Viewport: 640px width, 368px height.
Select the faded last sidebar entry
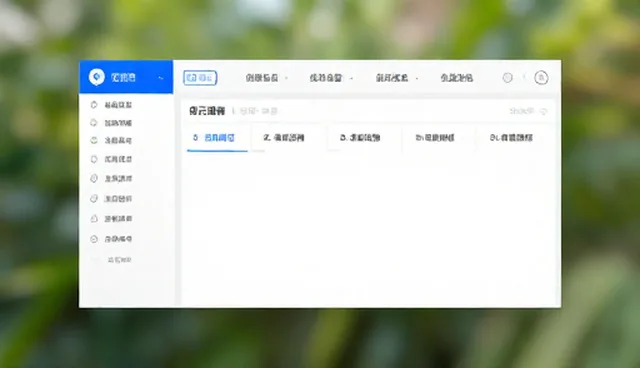(x=119, y=260)
